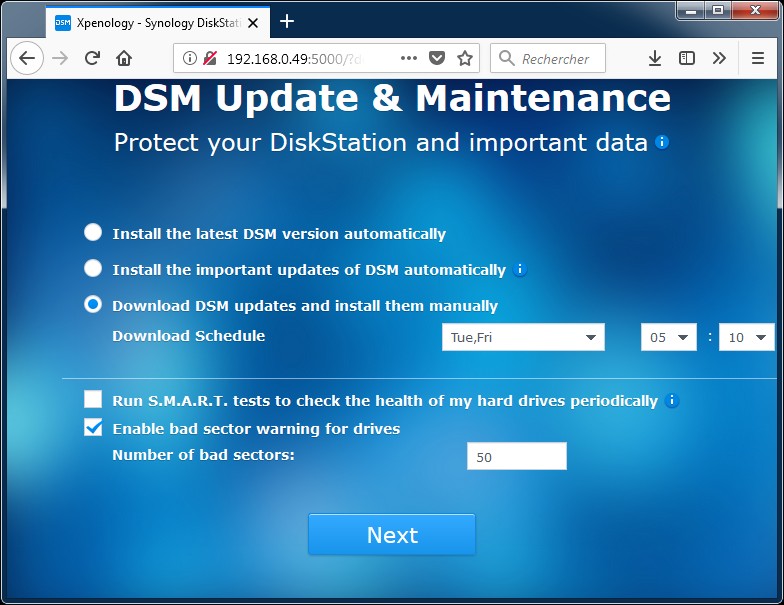Show the sidebar panel icon

687,59
